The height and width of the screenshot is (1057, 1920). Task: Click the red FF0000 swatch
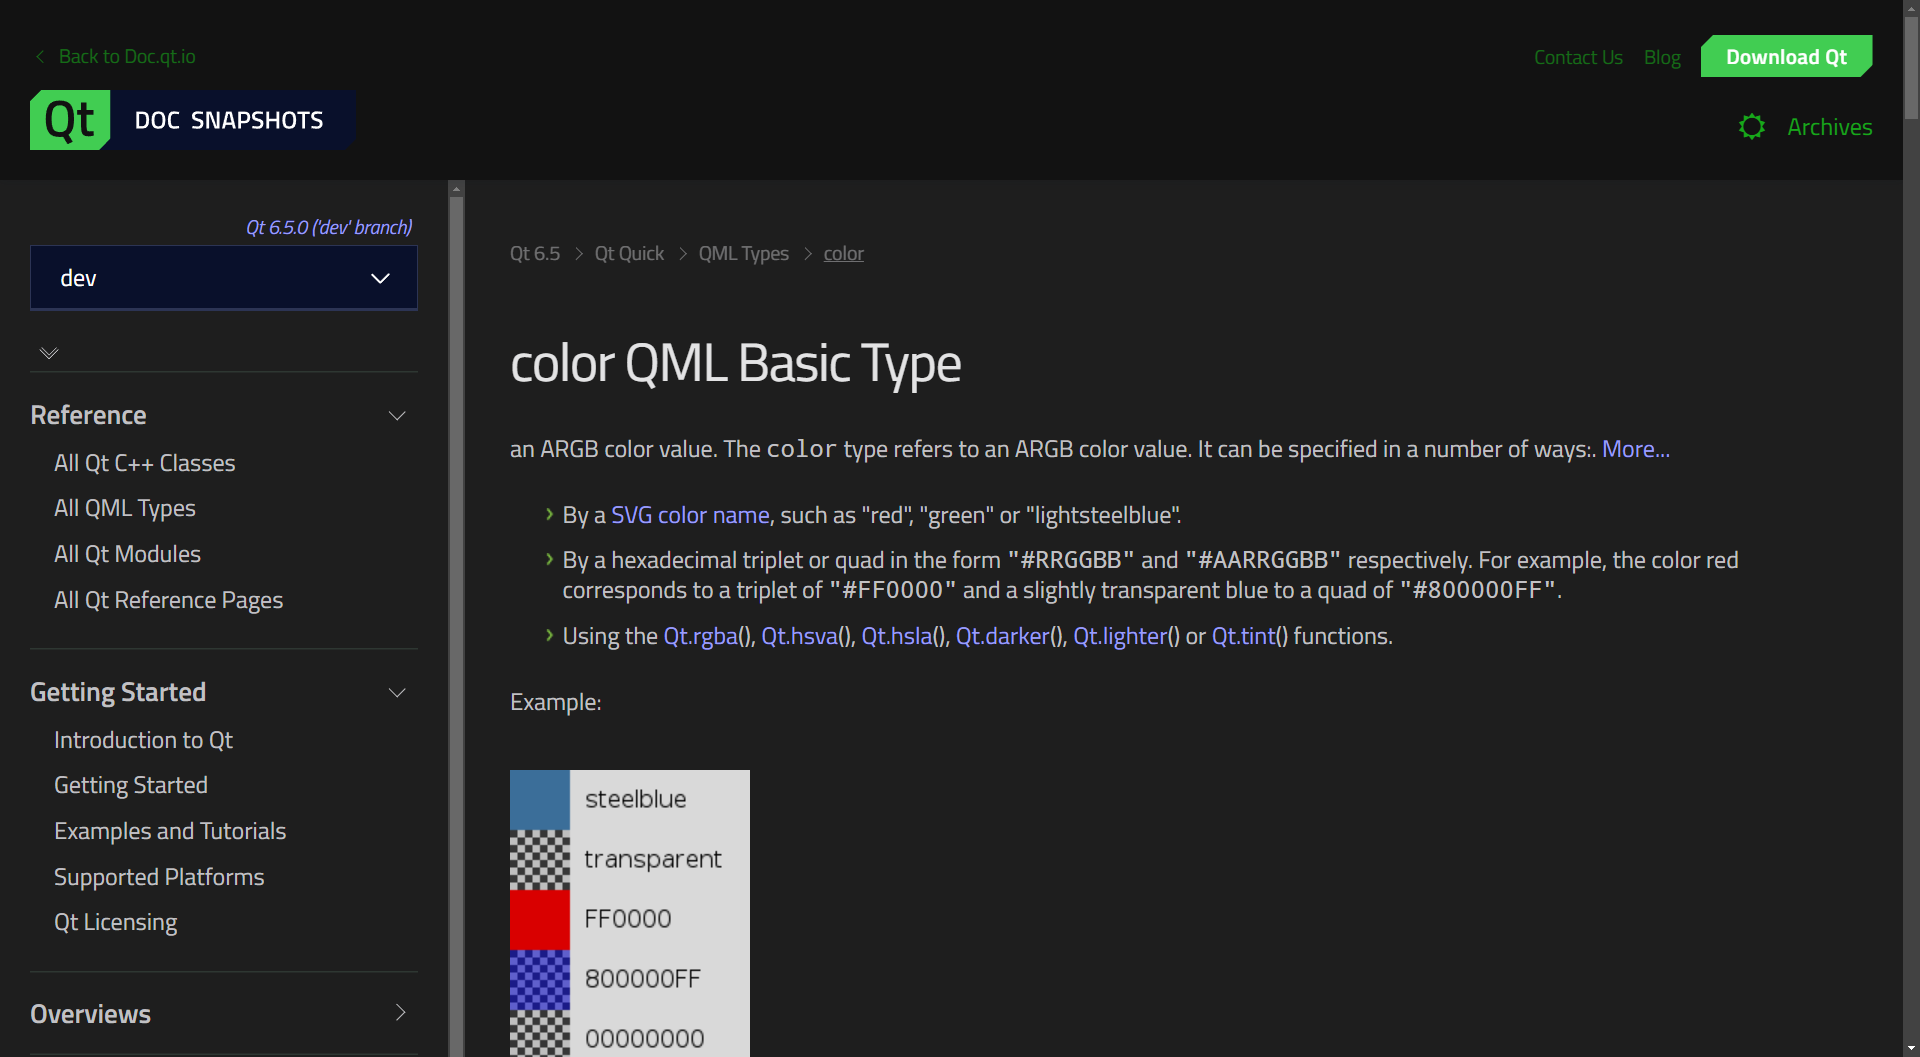tap(540, 919)
